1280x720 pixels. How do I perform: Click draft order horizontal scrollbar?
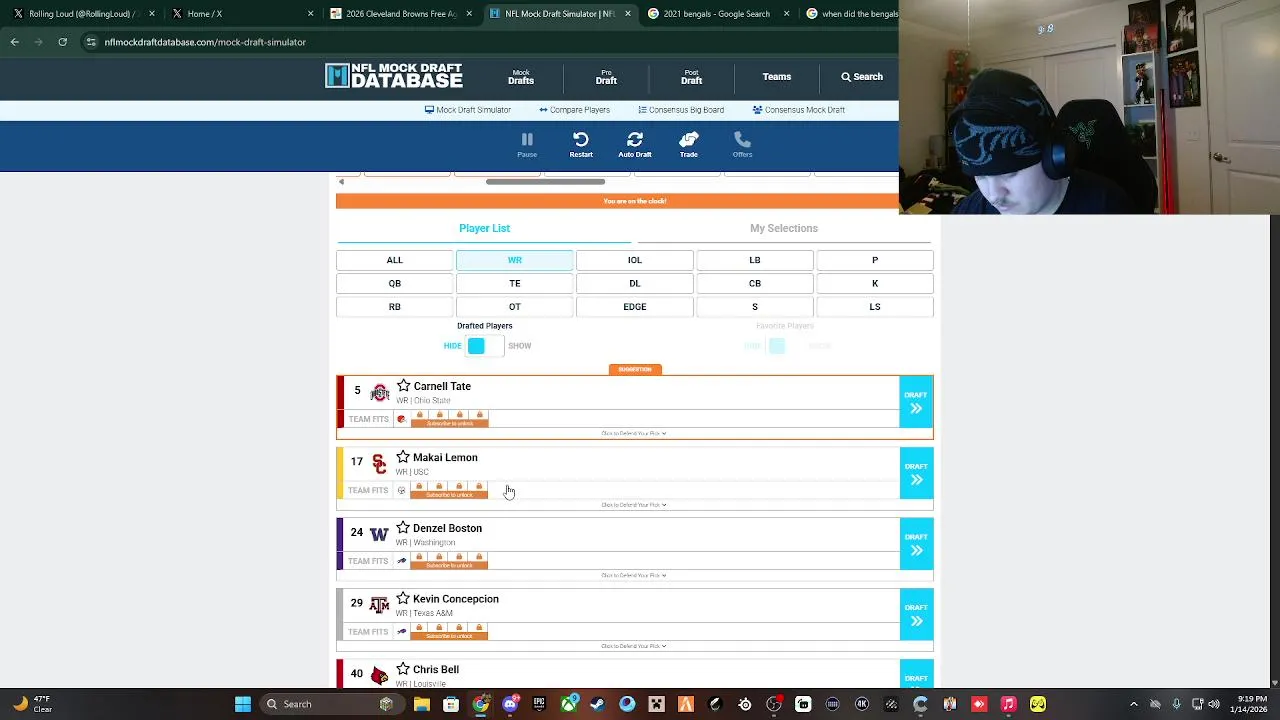545,182
